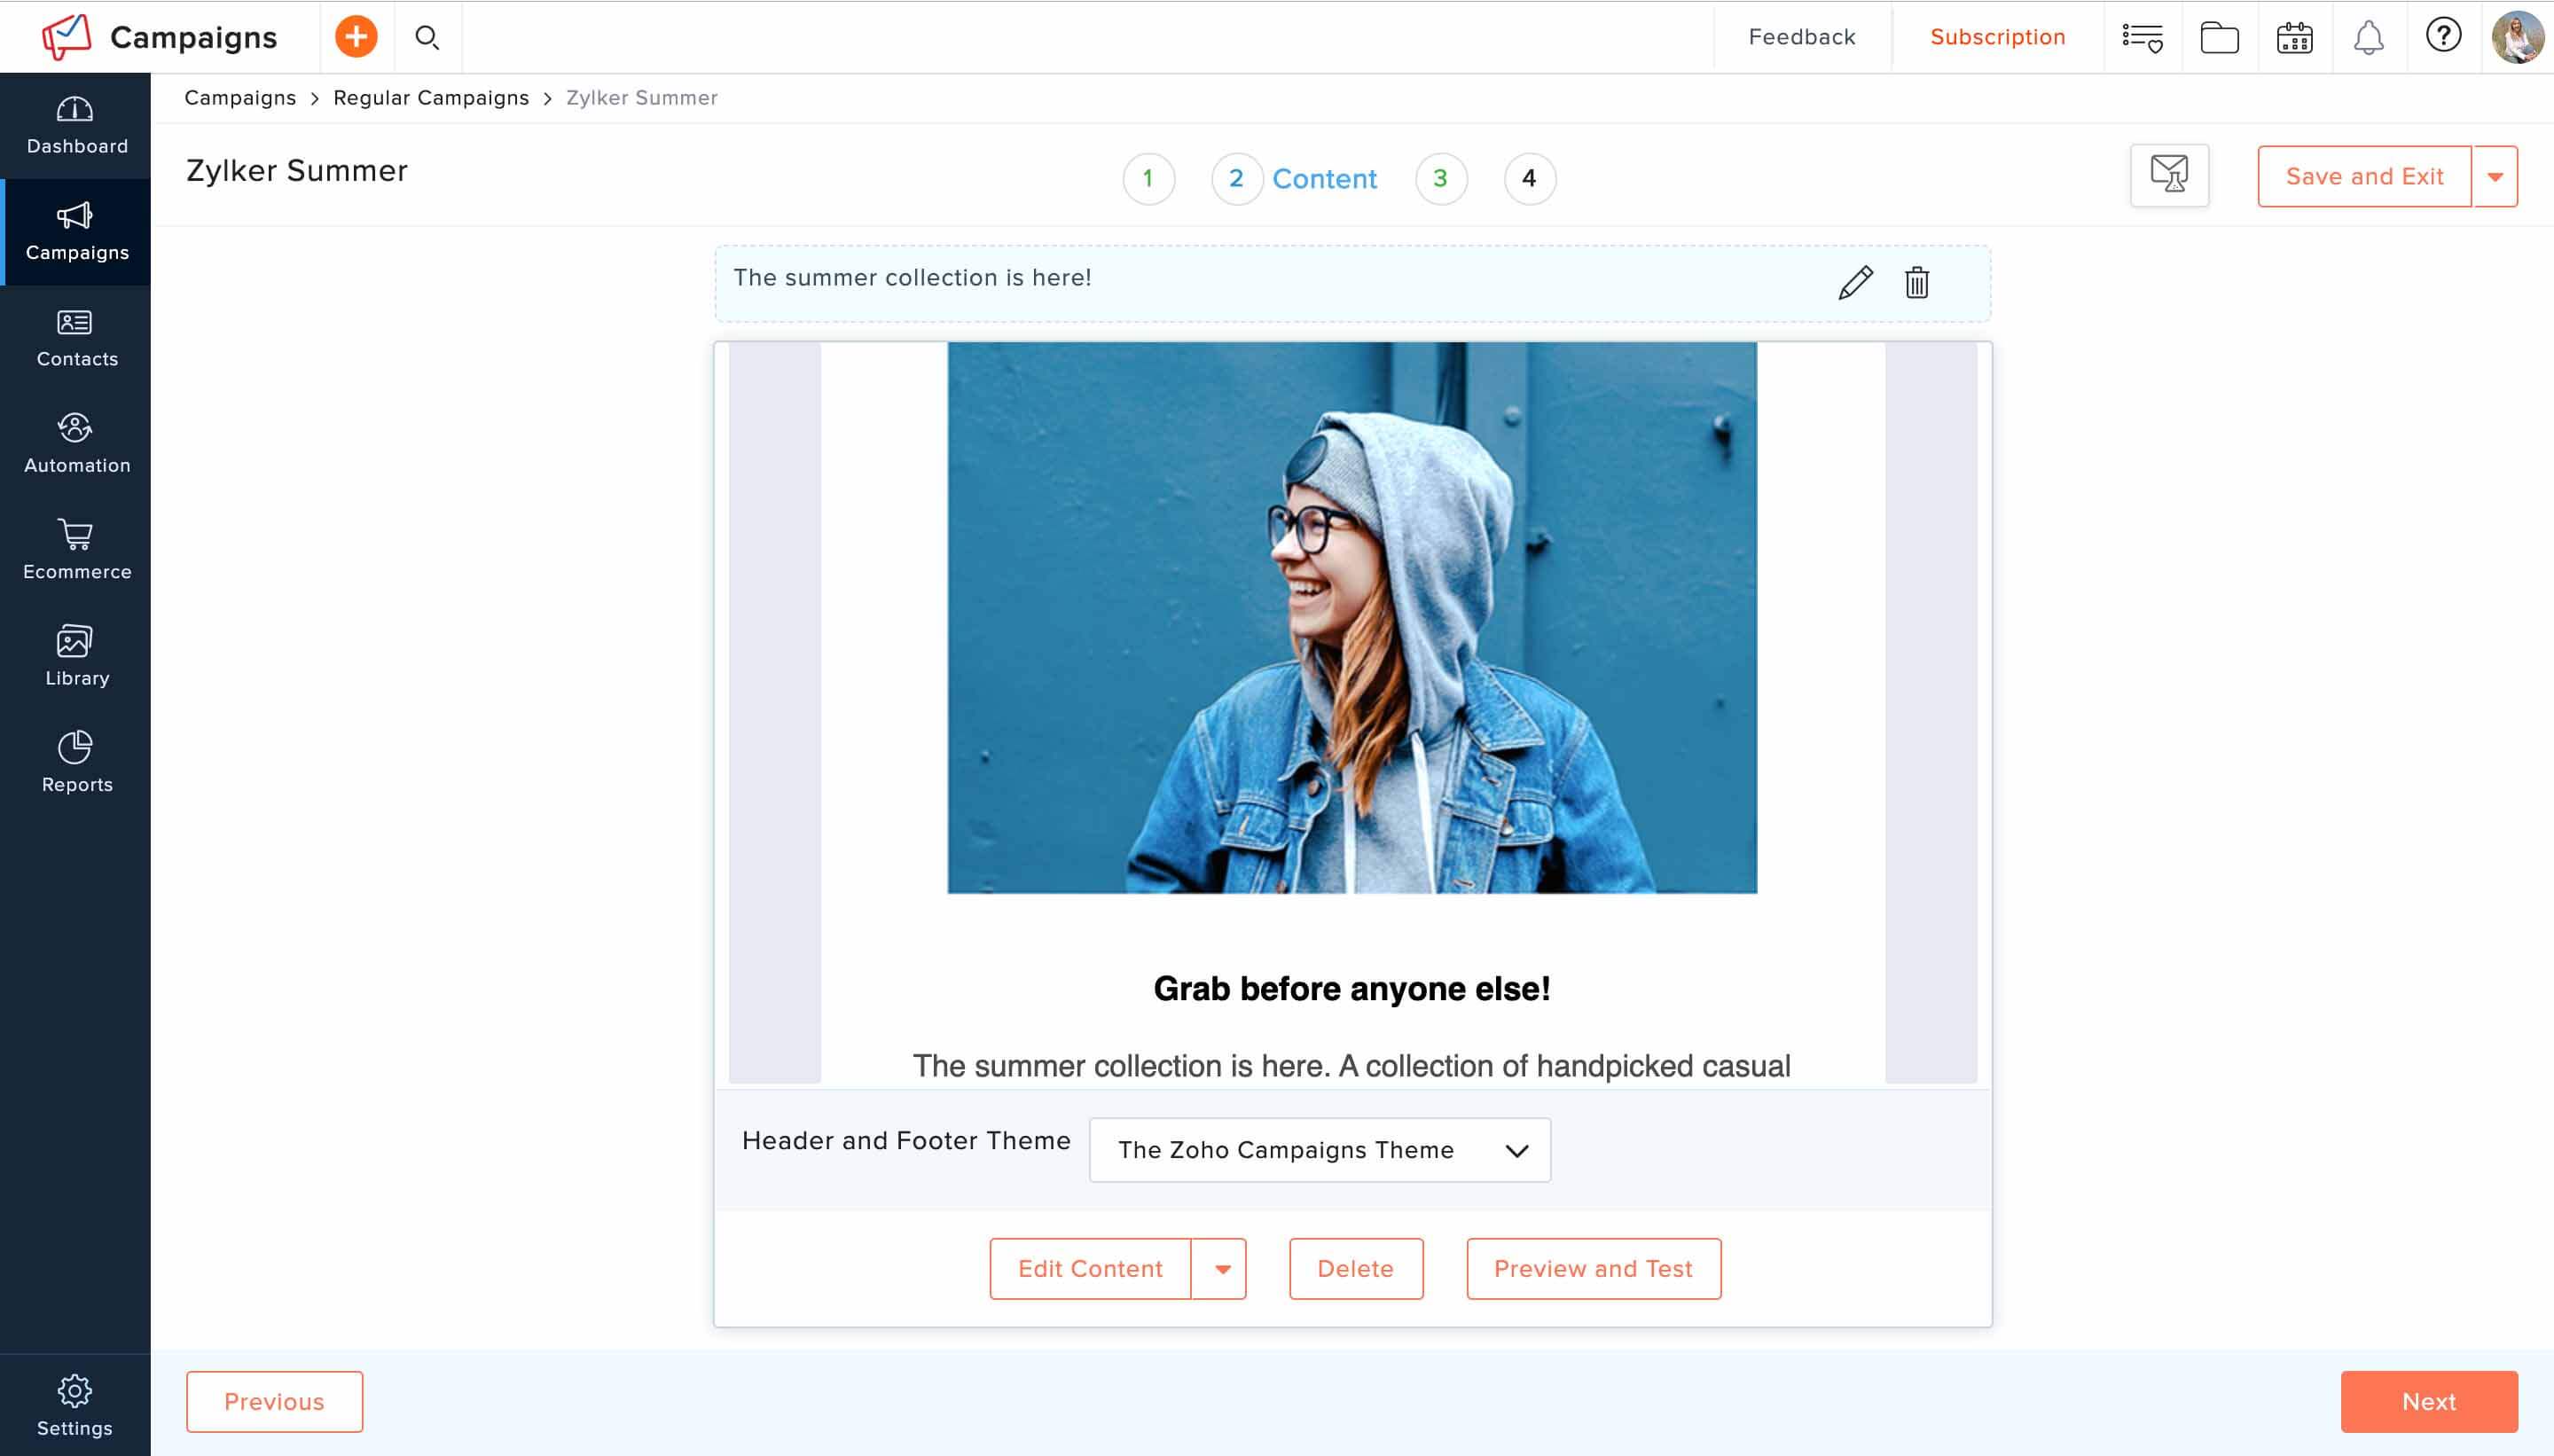Click the Delete button
Viewport: 2554px width, 1456px height.
(1354, 1266)
